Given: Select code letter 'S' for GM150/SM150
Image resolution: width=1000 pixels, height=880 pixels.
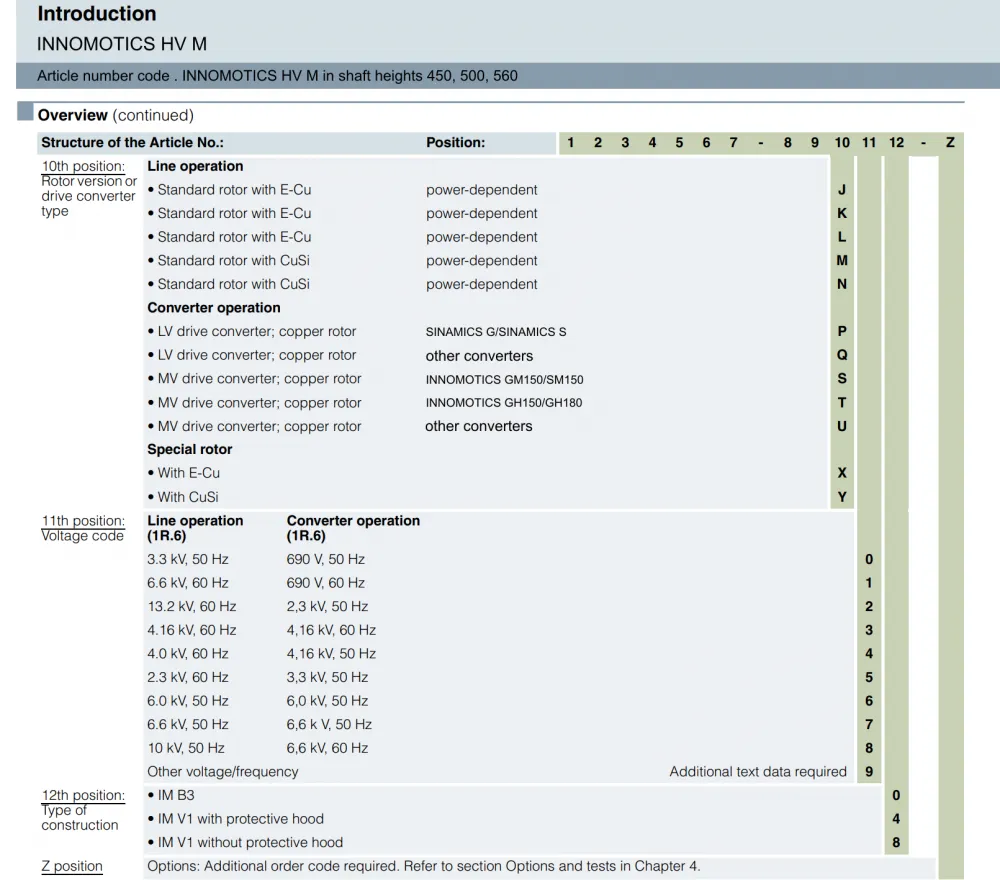Looking at the screenshot, I should tap(842, 379).
